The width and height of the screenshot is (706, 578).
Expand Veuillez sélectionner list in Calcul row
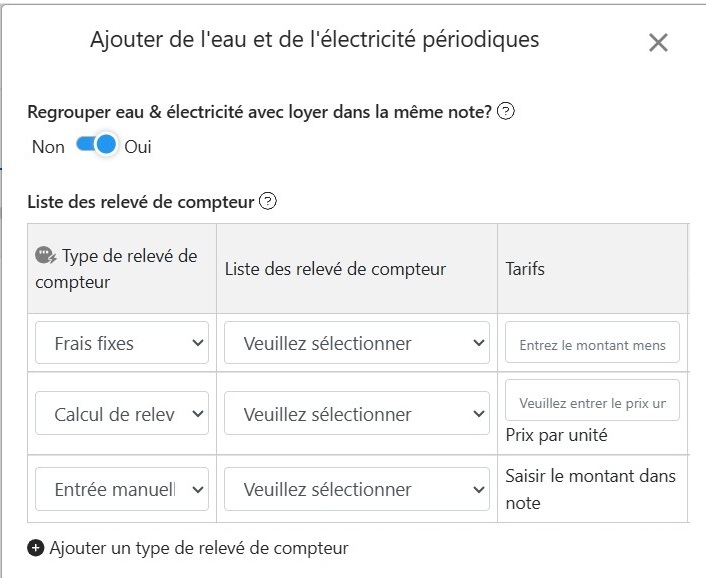[x=357, y=414]
